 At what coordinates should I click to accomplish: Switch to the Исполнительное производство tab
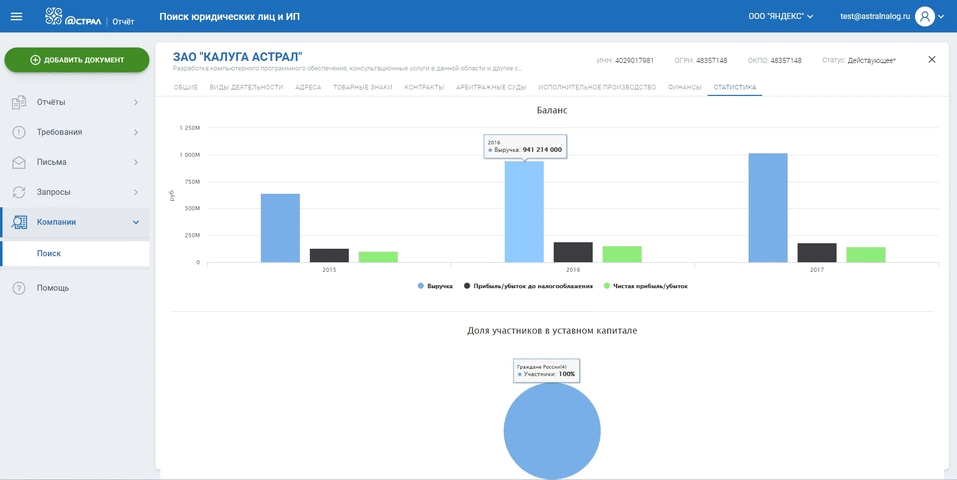click(597, 87)
